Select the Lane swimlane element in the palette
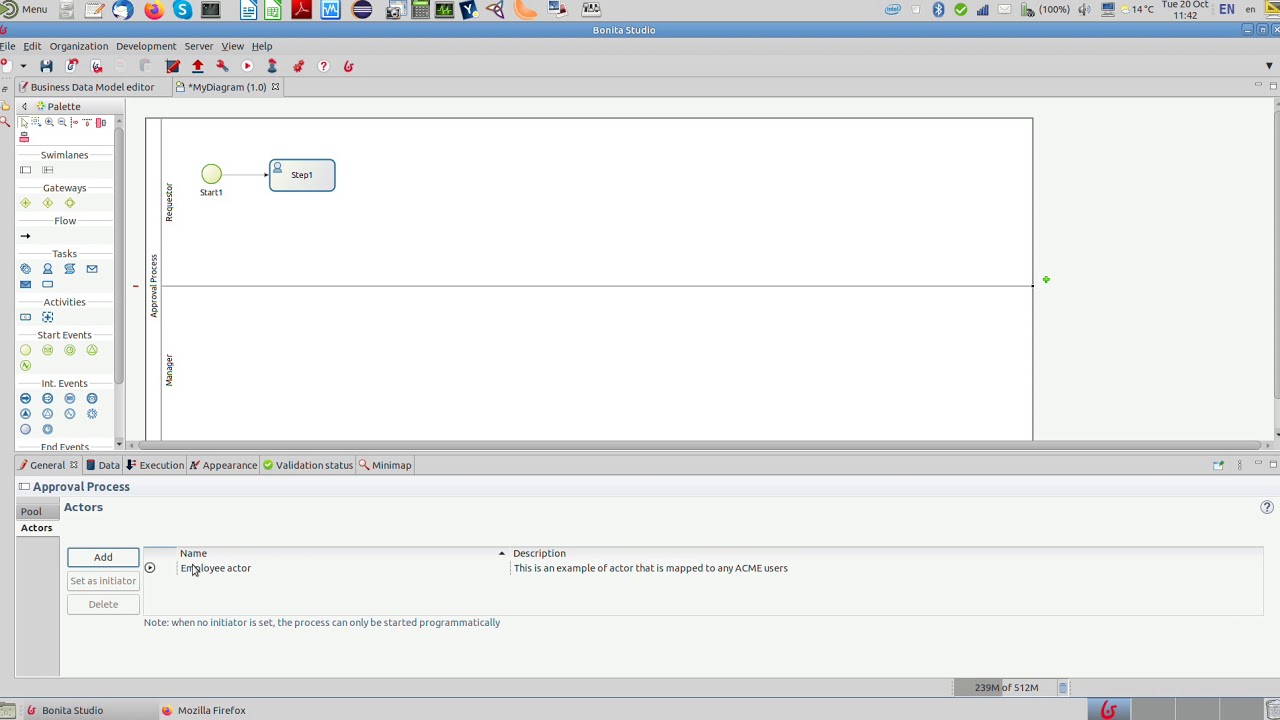1280x720 pixels. [x=47, y=170]
